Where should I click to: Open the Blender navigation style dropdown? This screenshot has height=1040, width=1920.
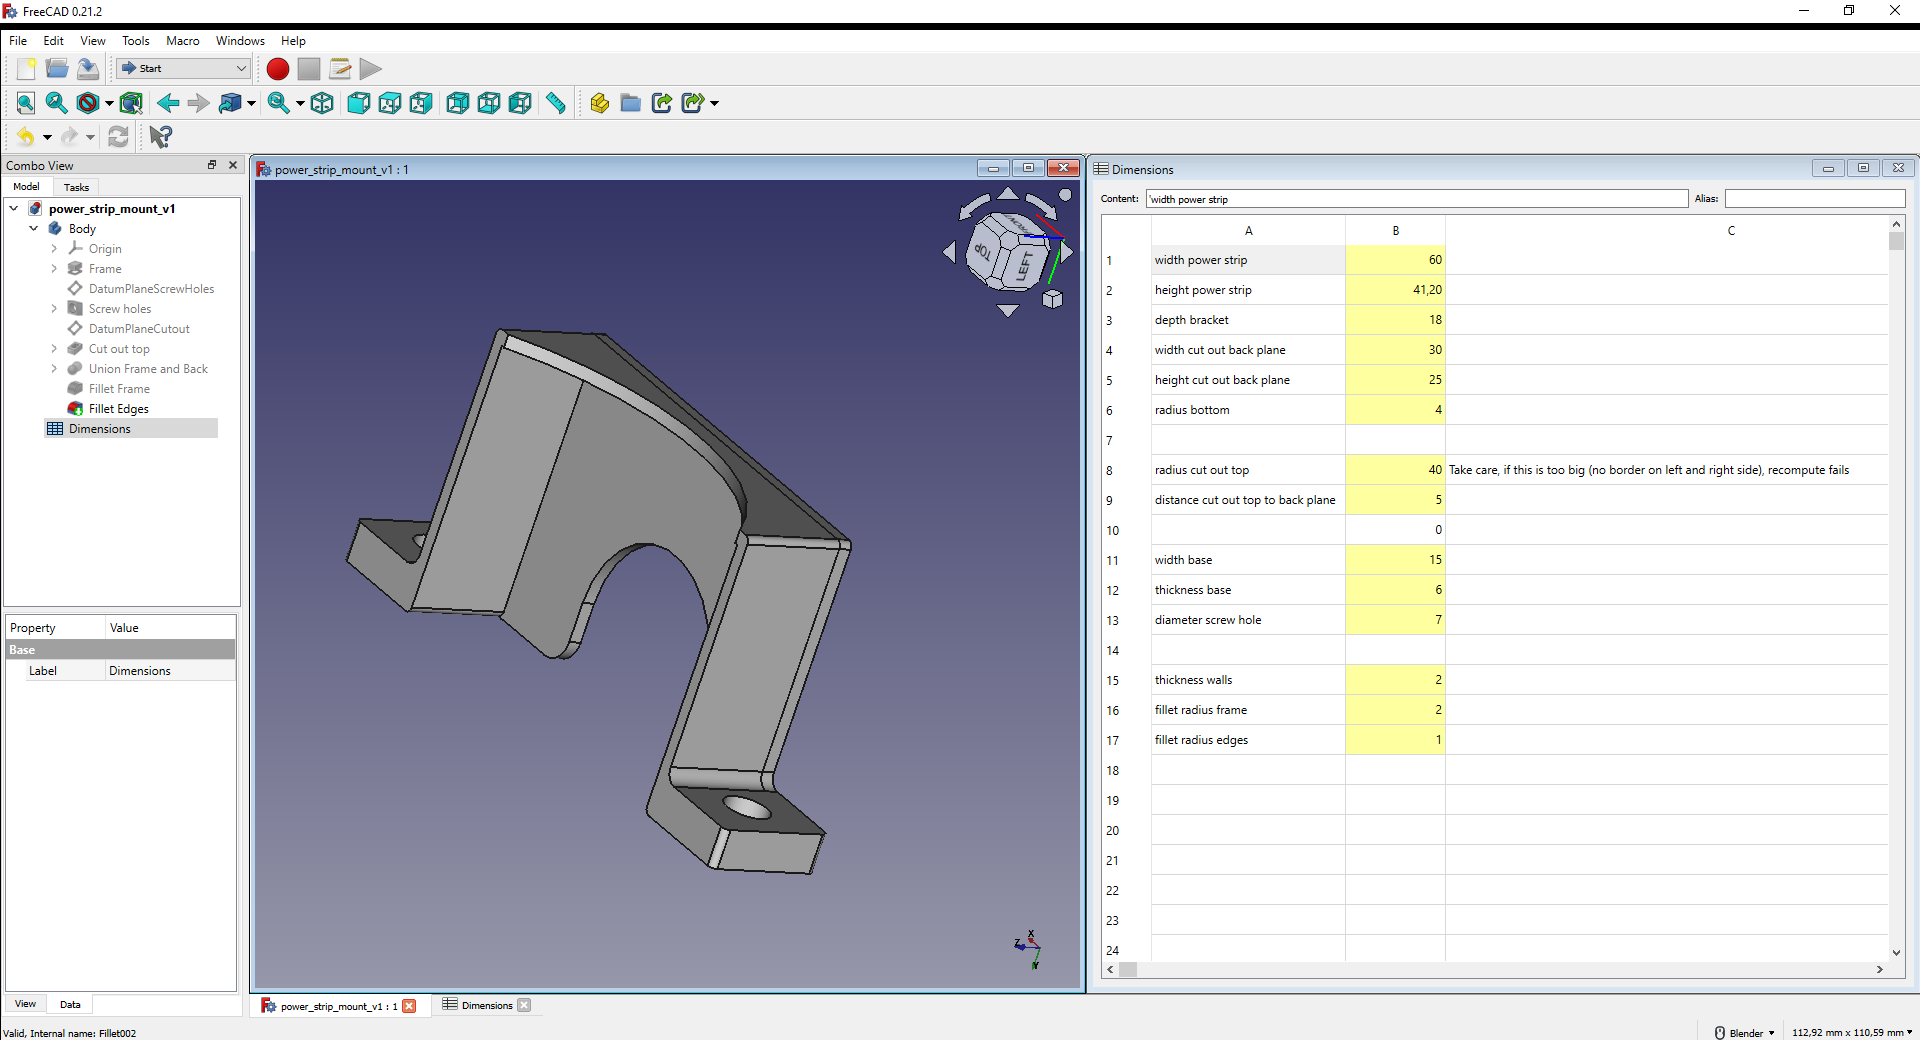tap(1746, 1032)
